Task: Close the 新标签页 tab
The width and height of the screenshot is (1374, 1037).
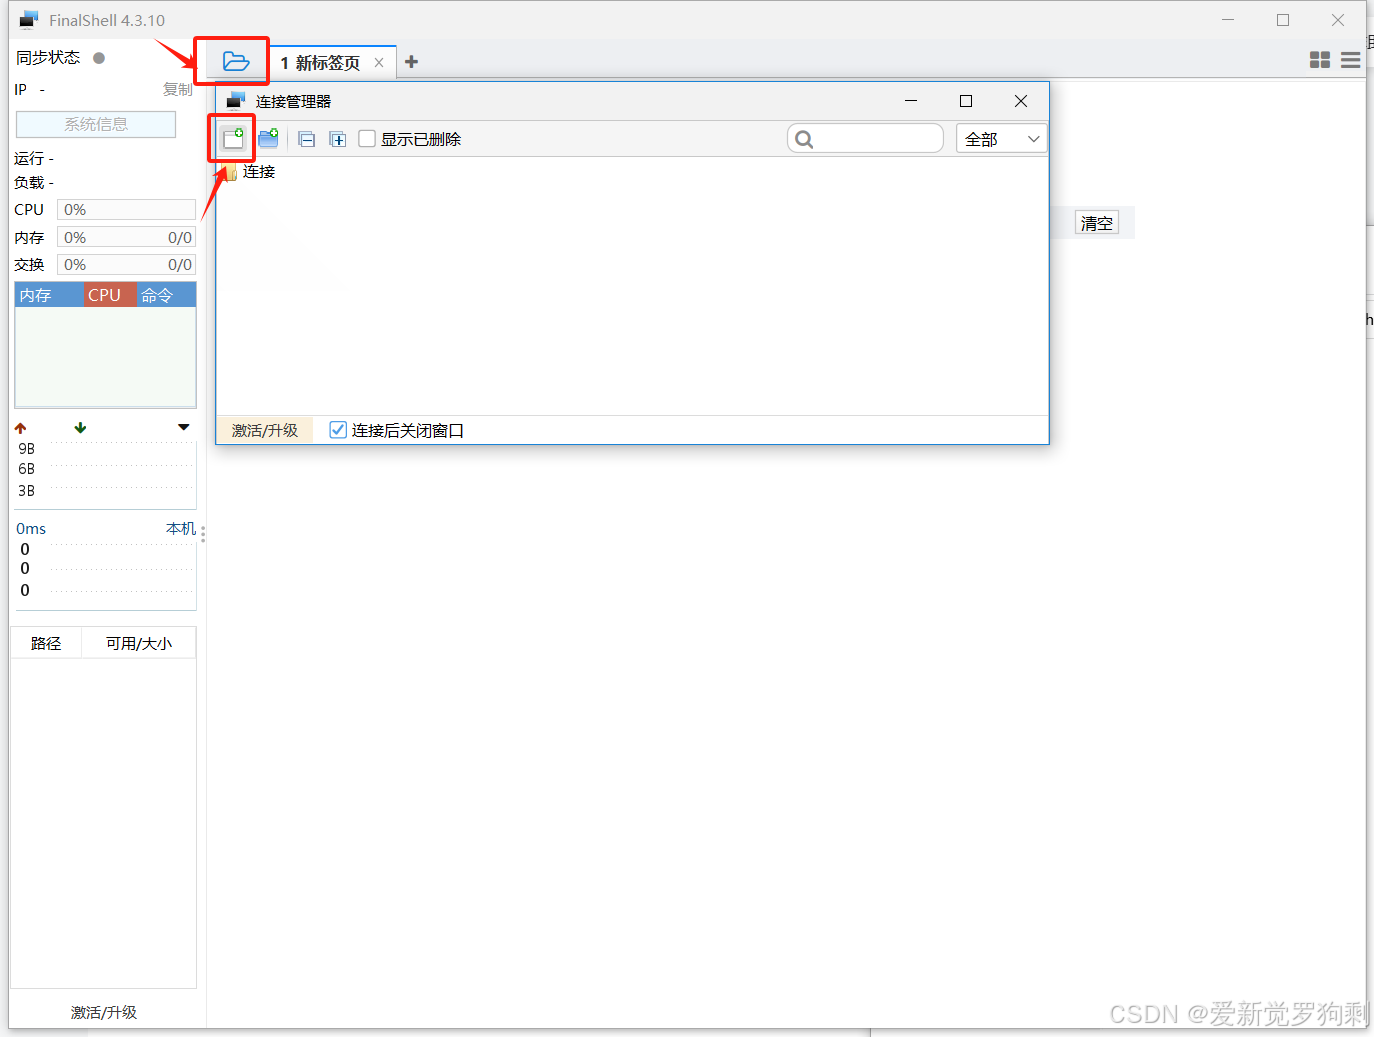Action: point(379,63)
